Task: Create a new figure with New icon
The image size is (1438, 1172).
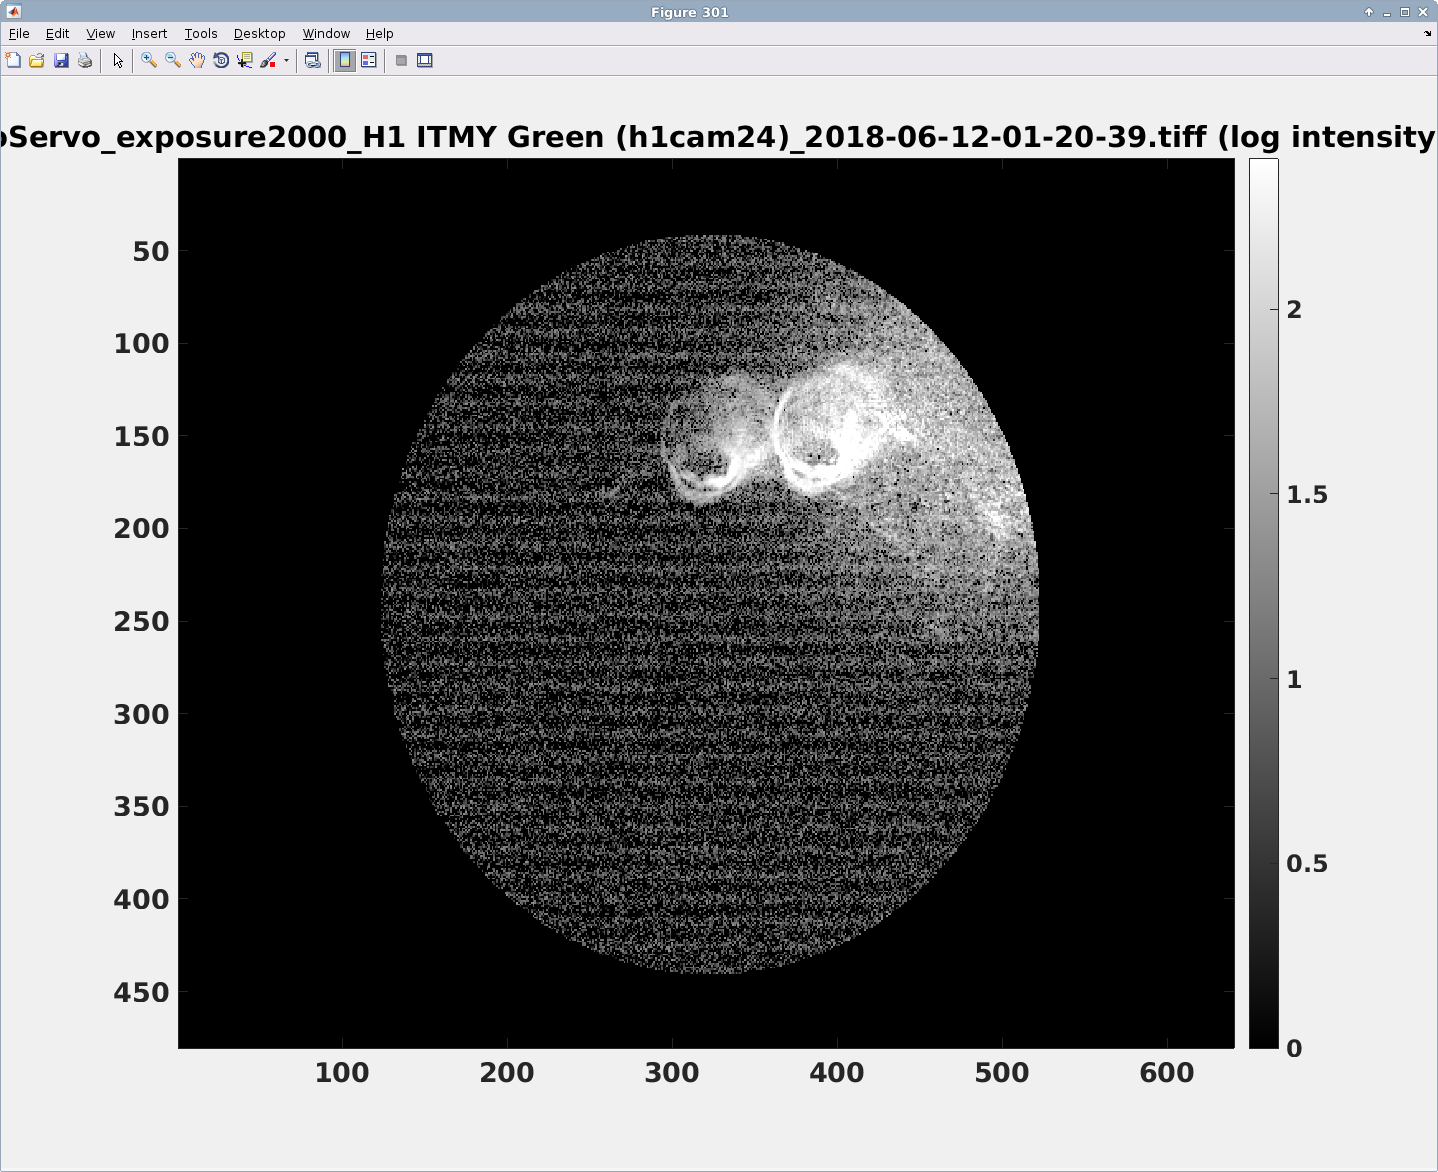Action: tap(13, 61)
